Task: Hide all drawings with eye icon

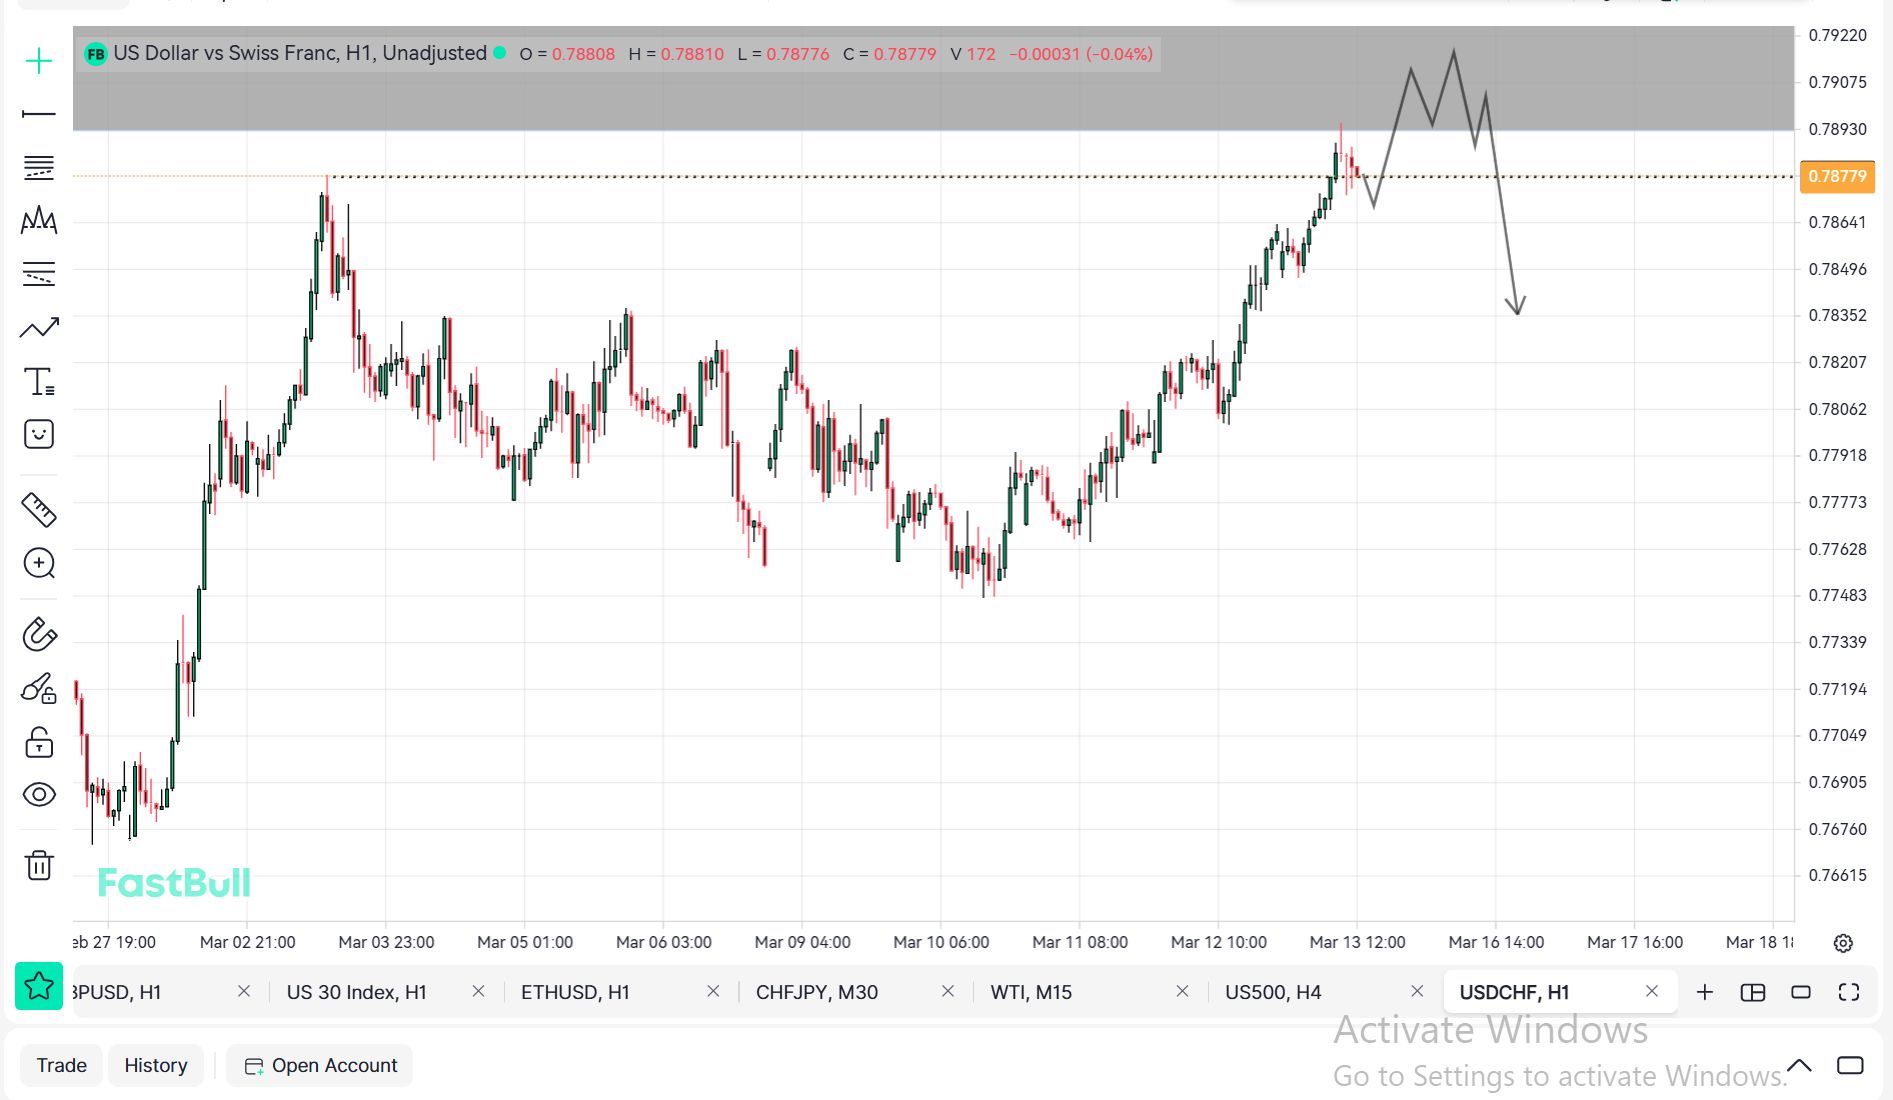Action: click(x=39, y=795)
